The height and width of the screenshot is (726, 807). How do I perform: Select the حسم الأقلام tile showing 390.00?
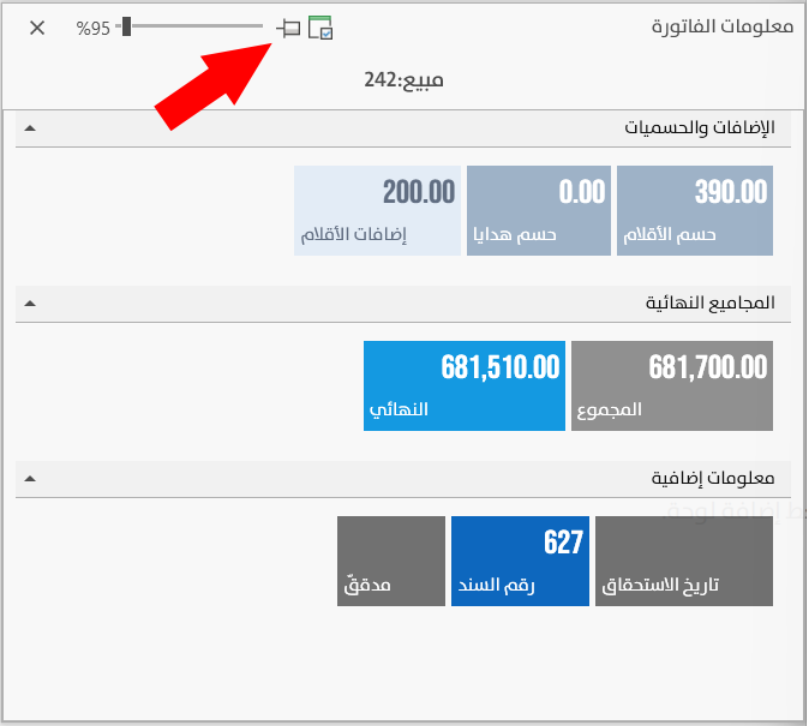click(x=695, y=211)
